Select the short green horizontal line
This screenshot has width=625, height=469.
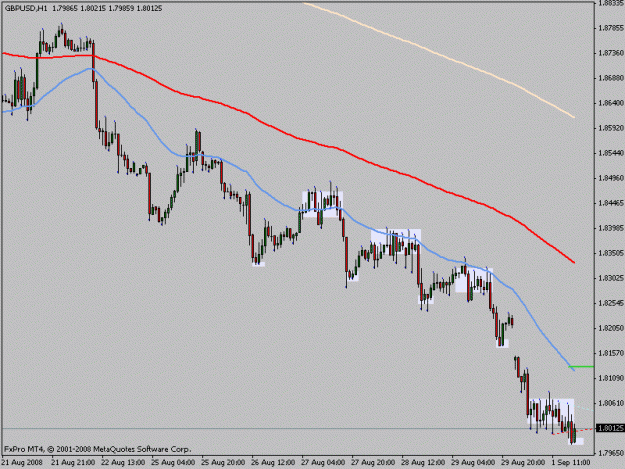pos(582,367)
